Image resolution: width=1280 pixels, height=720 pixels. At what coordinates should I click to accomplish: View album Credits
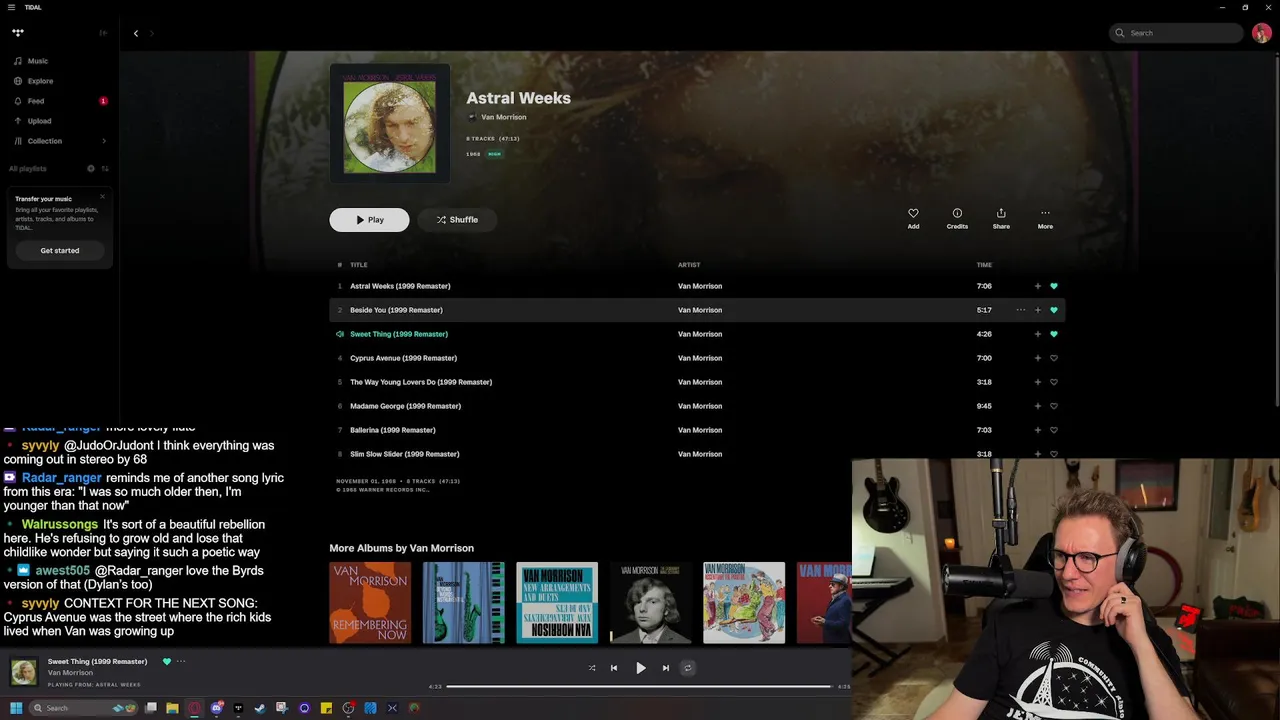click(957, 218)
